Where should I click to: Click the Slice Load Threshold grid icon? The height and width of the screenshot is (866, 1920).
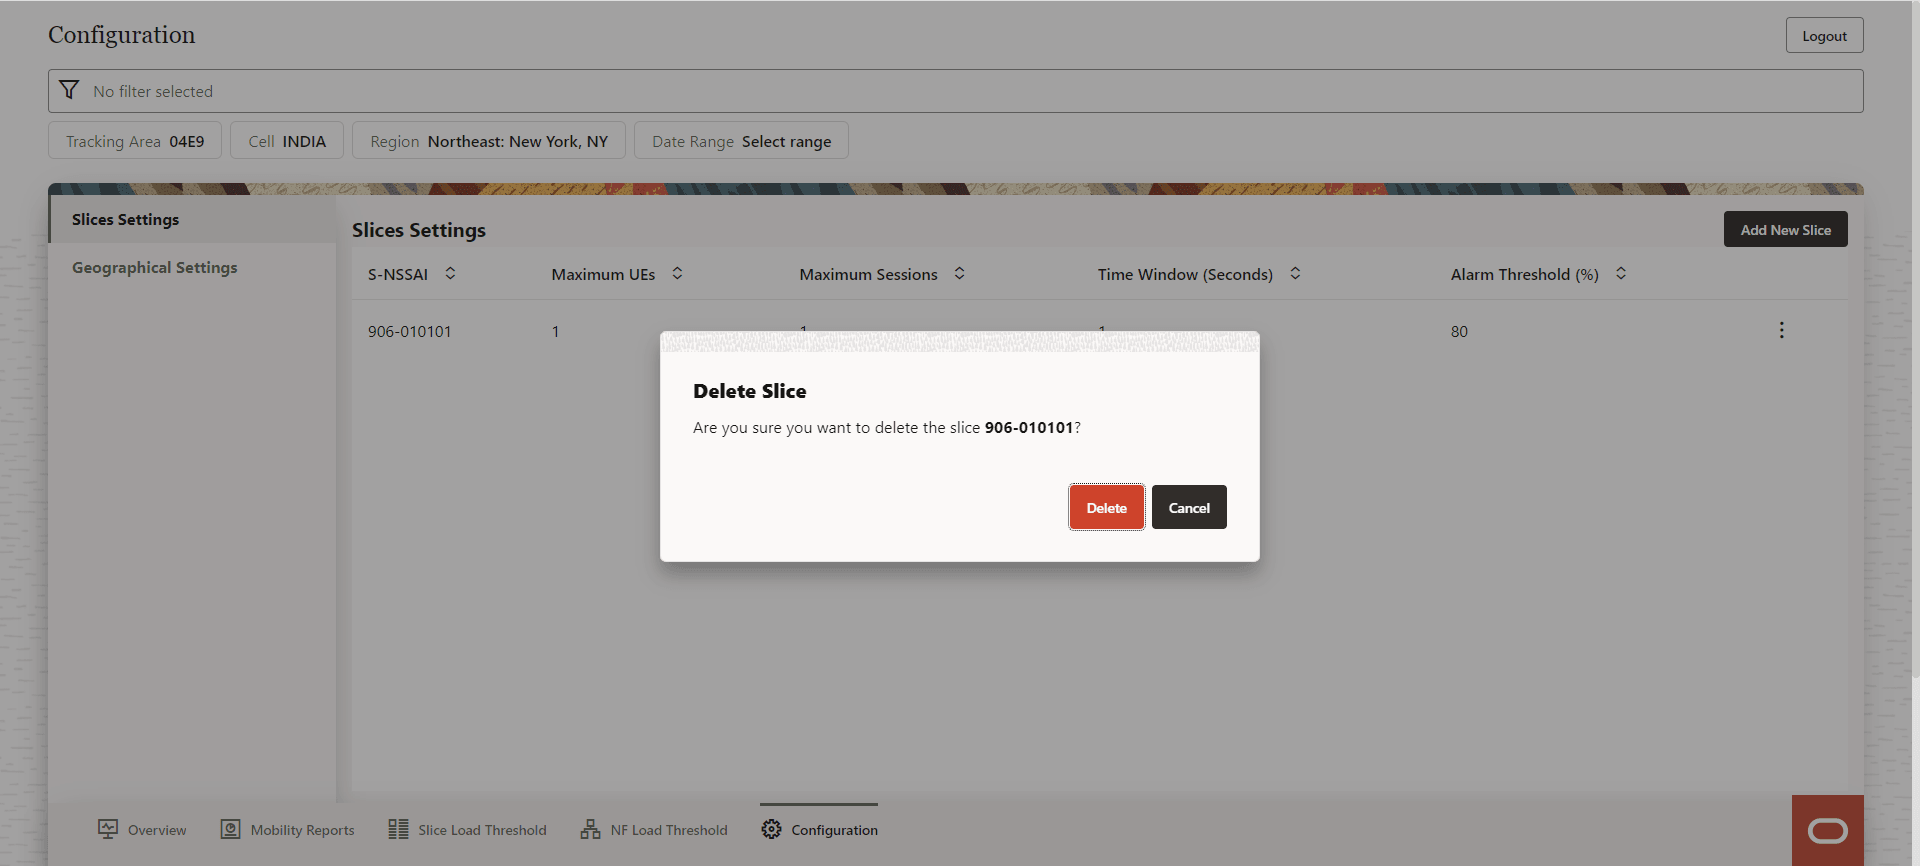398,829
